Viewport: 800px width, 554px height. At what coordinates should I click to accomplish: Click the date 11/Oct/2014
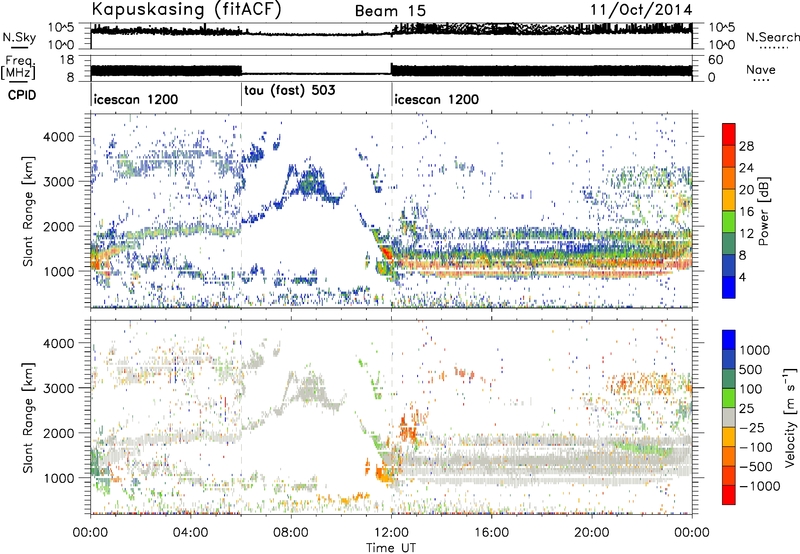pos(641,10)
